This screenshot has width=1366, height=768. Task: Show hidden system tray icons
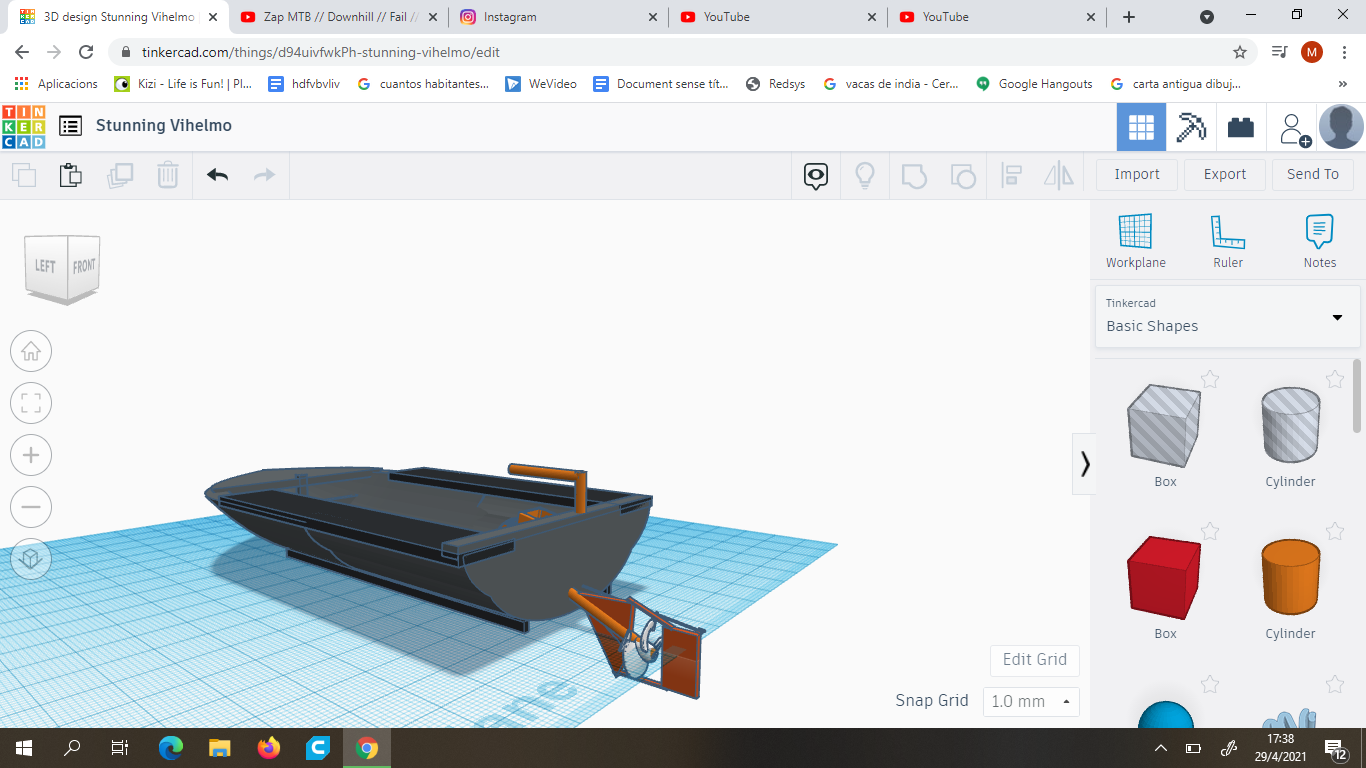coord(1161,748)
